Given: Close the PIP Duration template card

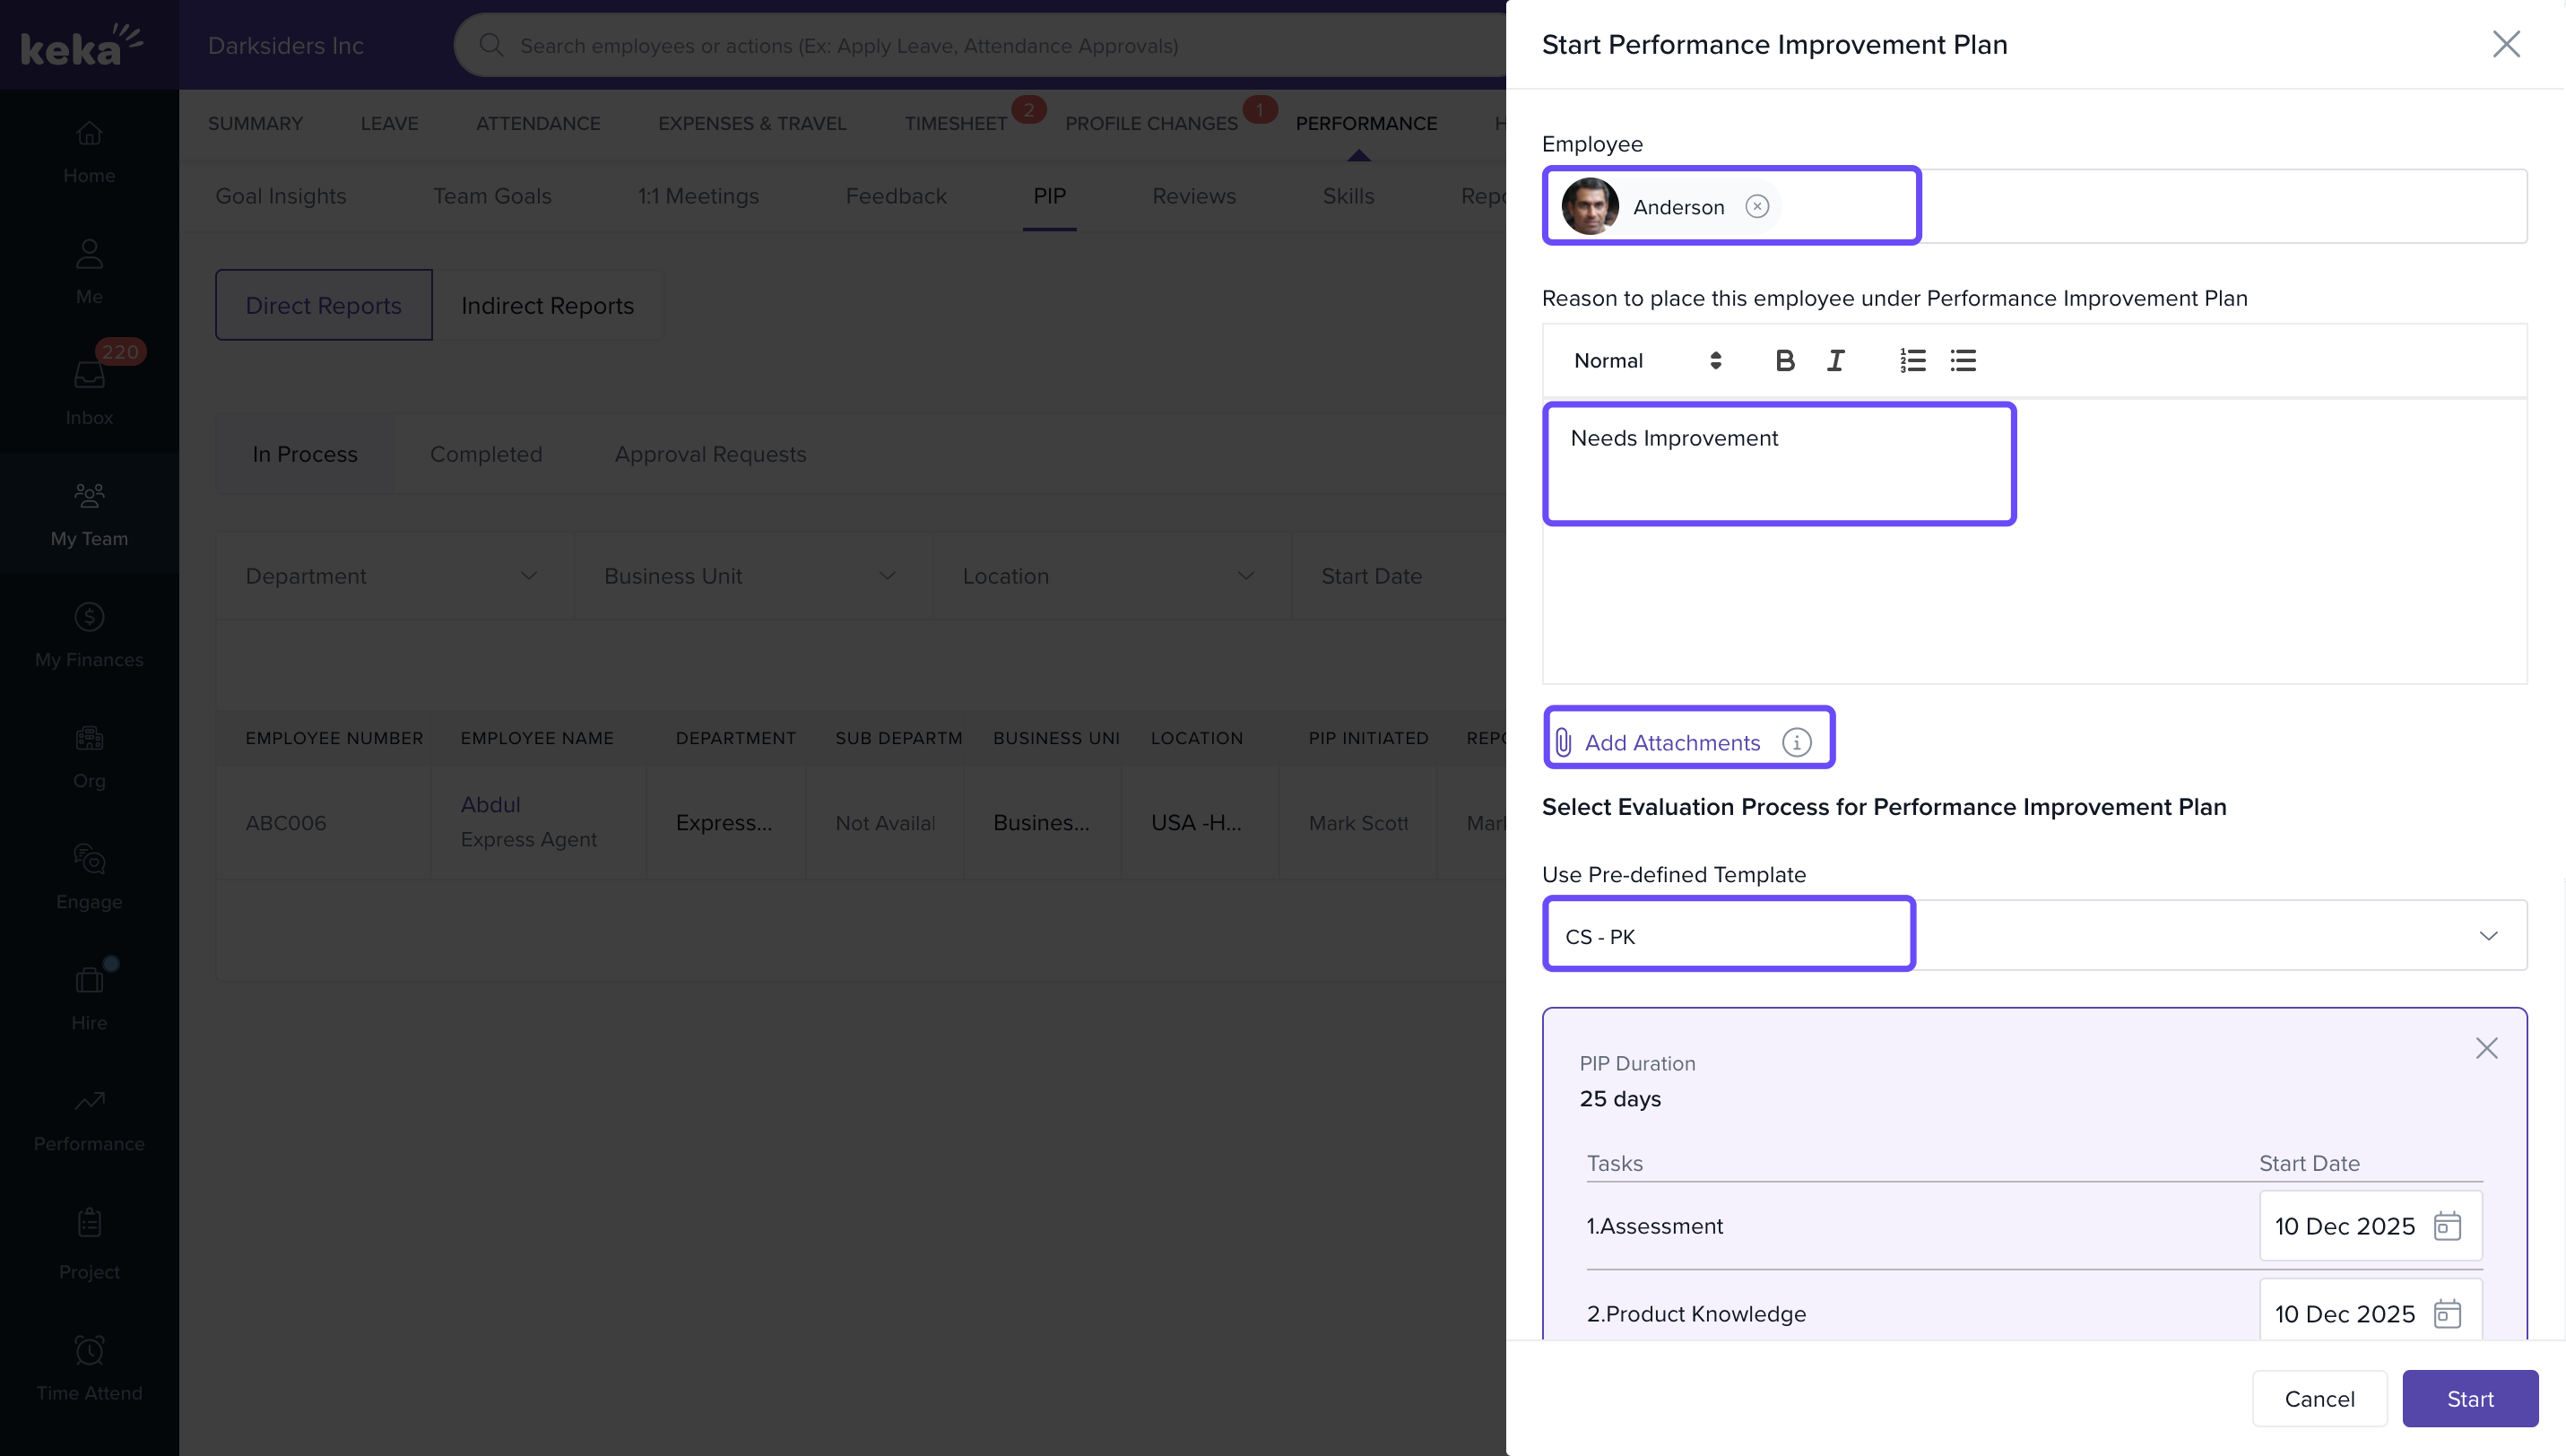Looking at the screenshot, I should (x=2486, y=1047).
